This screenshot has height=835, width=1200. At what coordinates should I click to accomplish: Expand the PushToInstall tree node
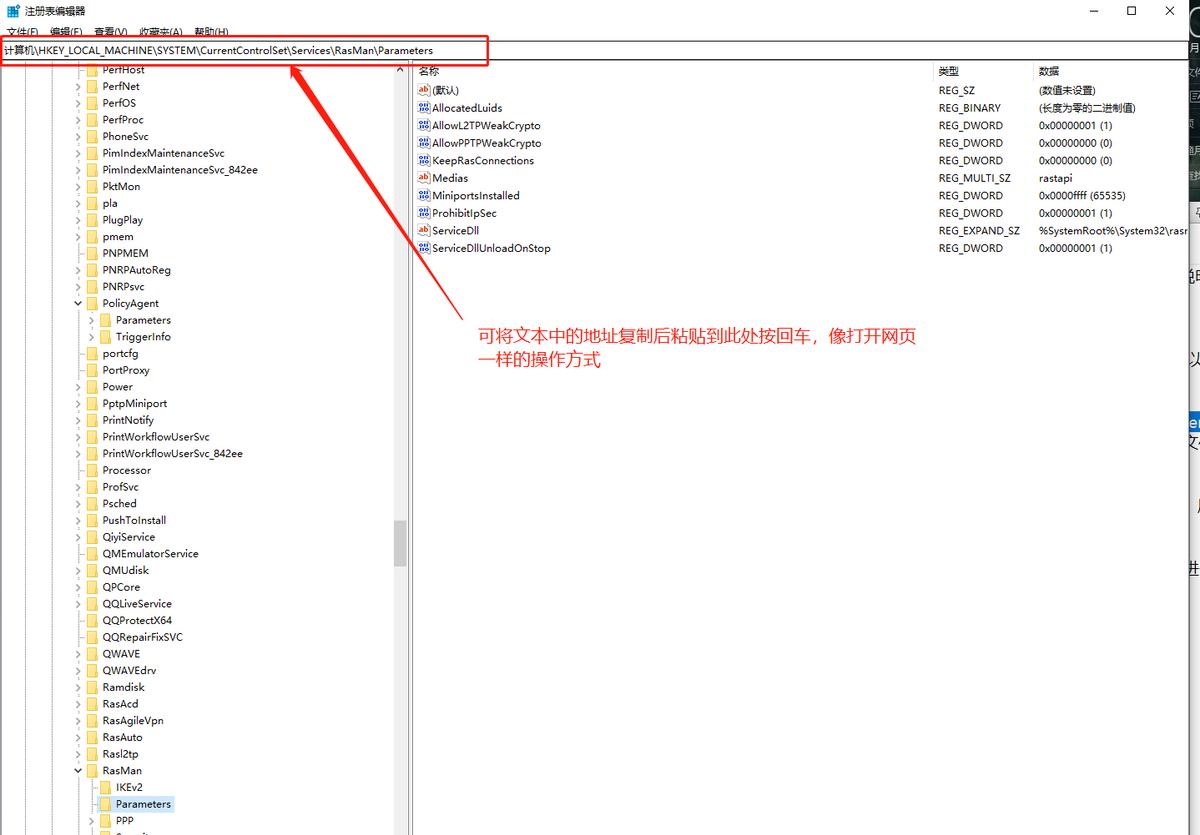78,520
